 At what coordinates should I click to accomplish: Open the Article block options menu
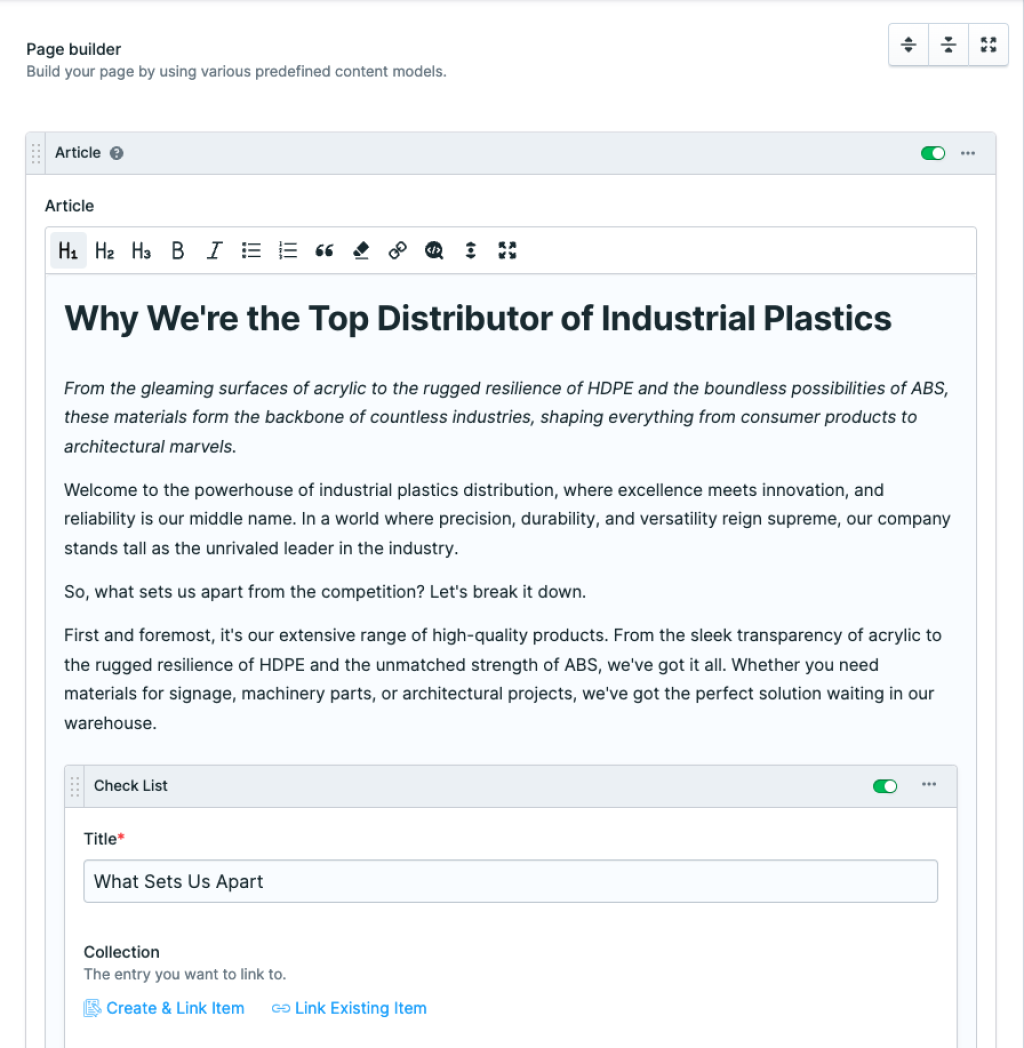967,153
